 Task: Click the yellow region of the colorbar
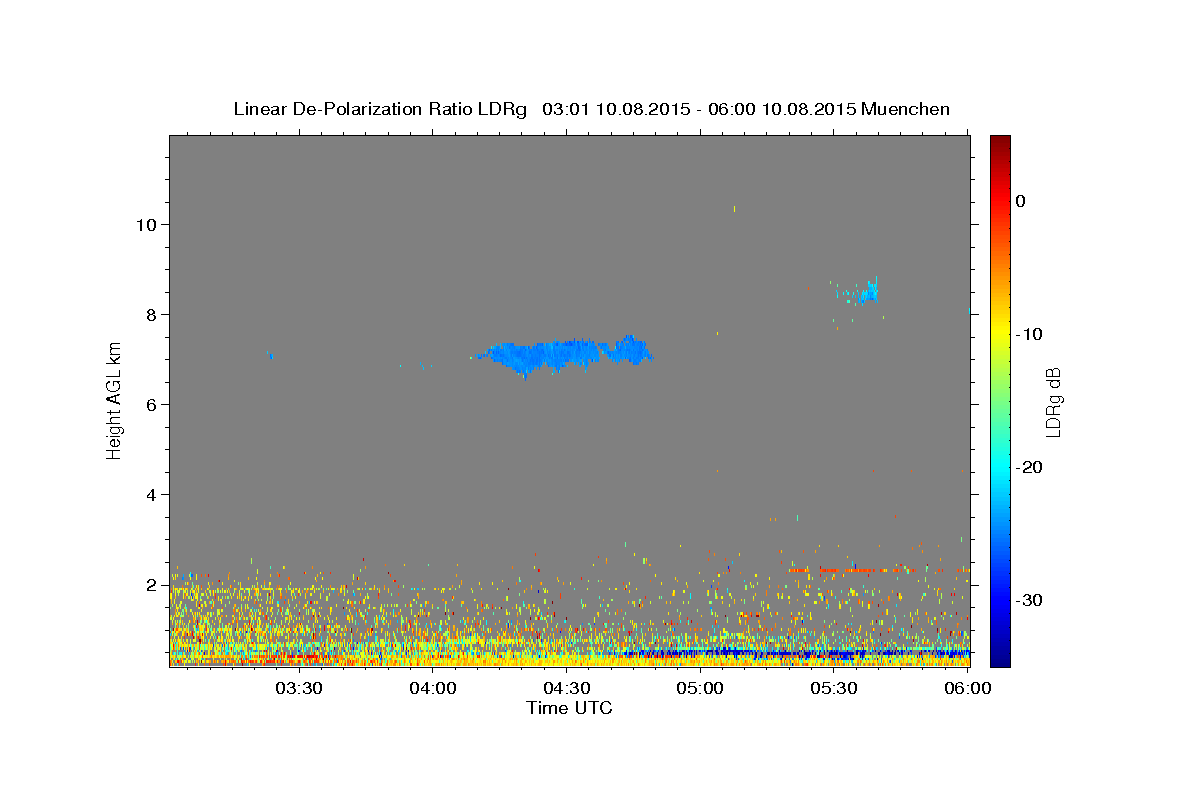pos(1000,330)
